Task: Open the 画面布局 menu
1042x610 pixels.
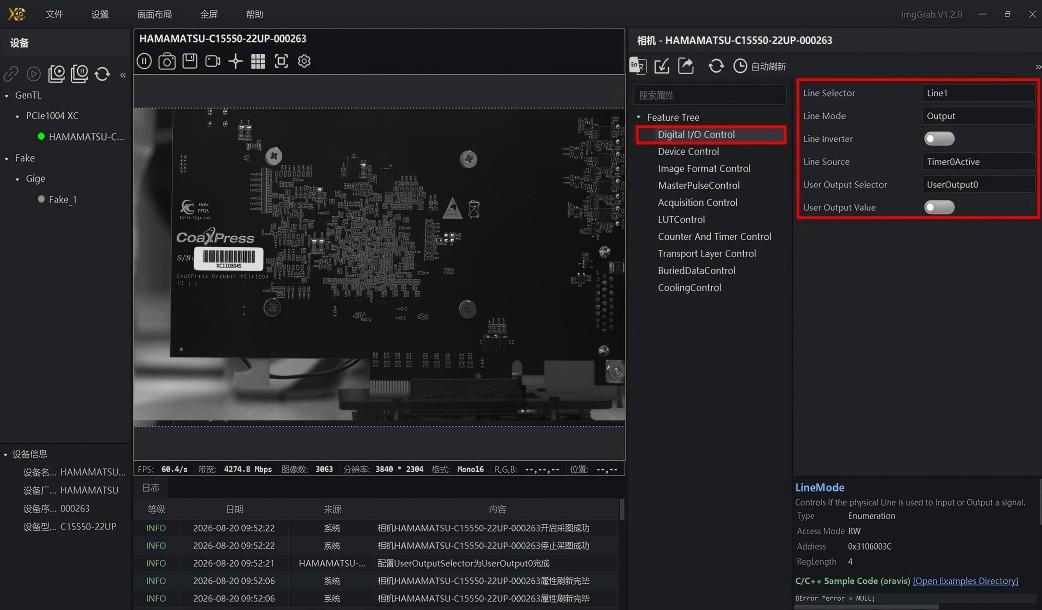Action: [x=154, y=14]
